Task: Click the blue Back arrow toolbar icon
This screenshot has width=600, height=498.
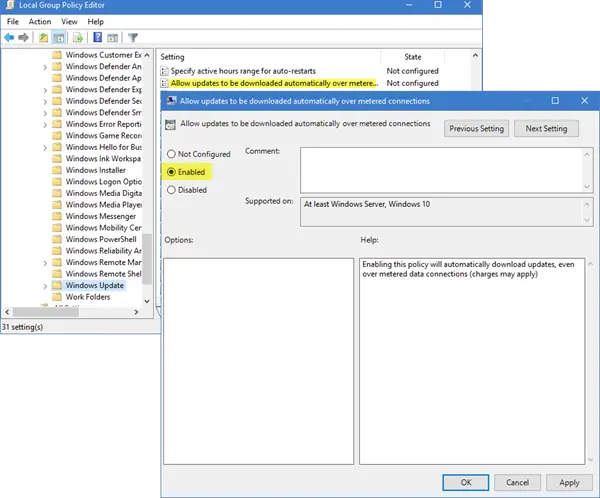Action: coord(9,38)
